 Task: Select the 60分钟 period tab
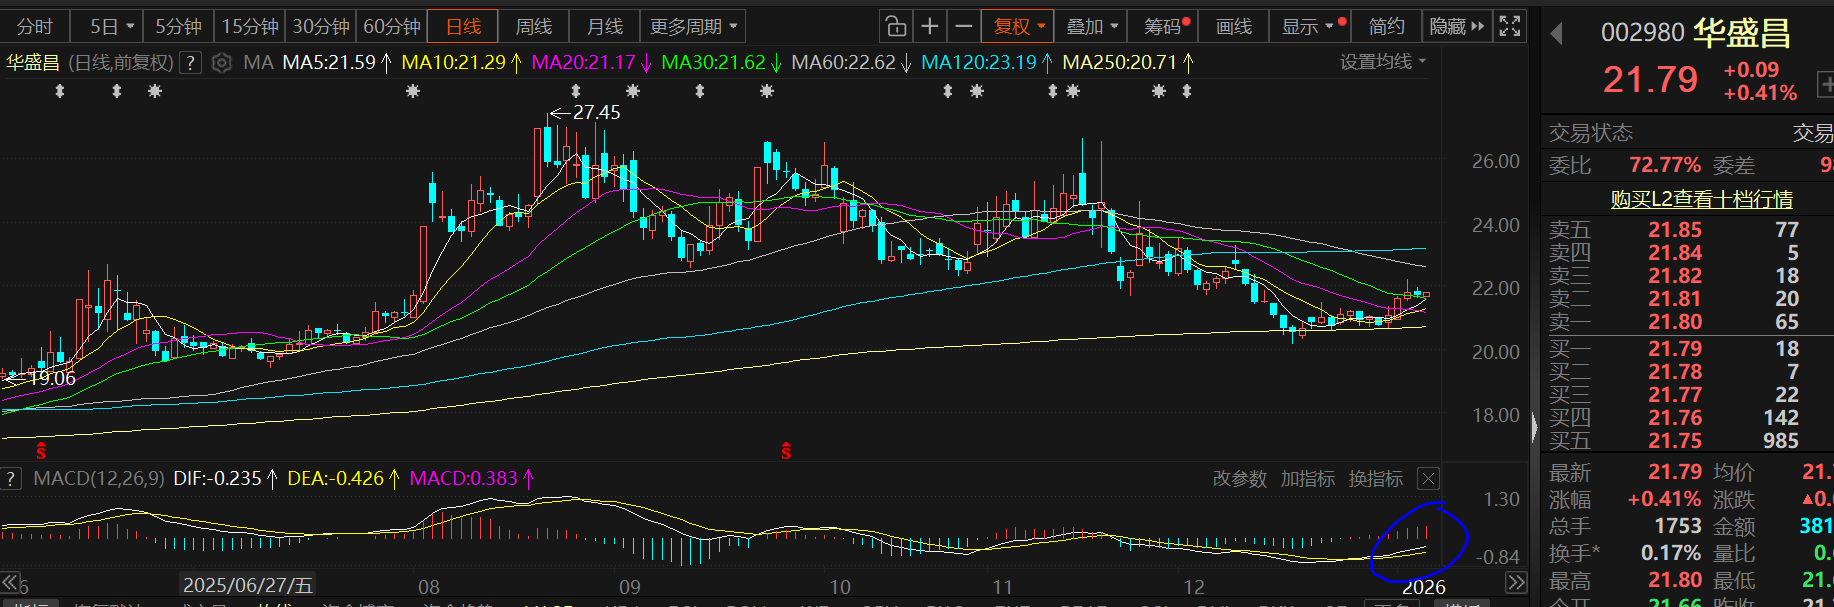(x=392, y=26)
